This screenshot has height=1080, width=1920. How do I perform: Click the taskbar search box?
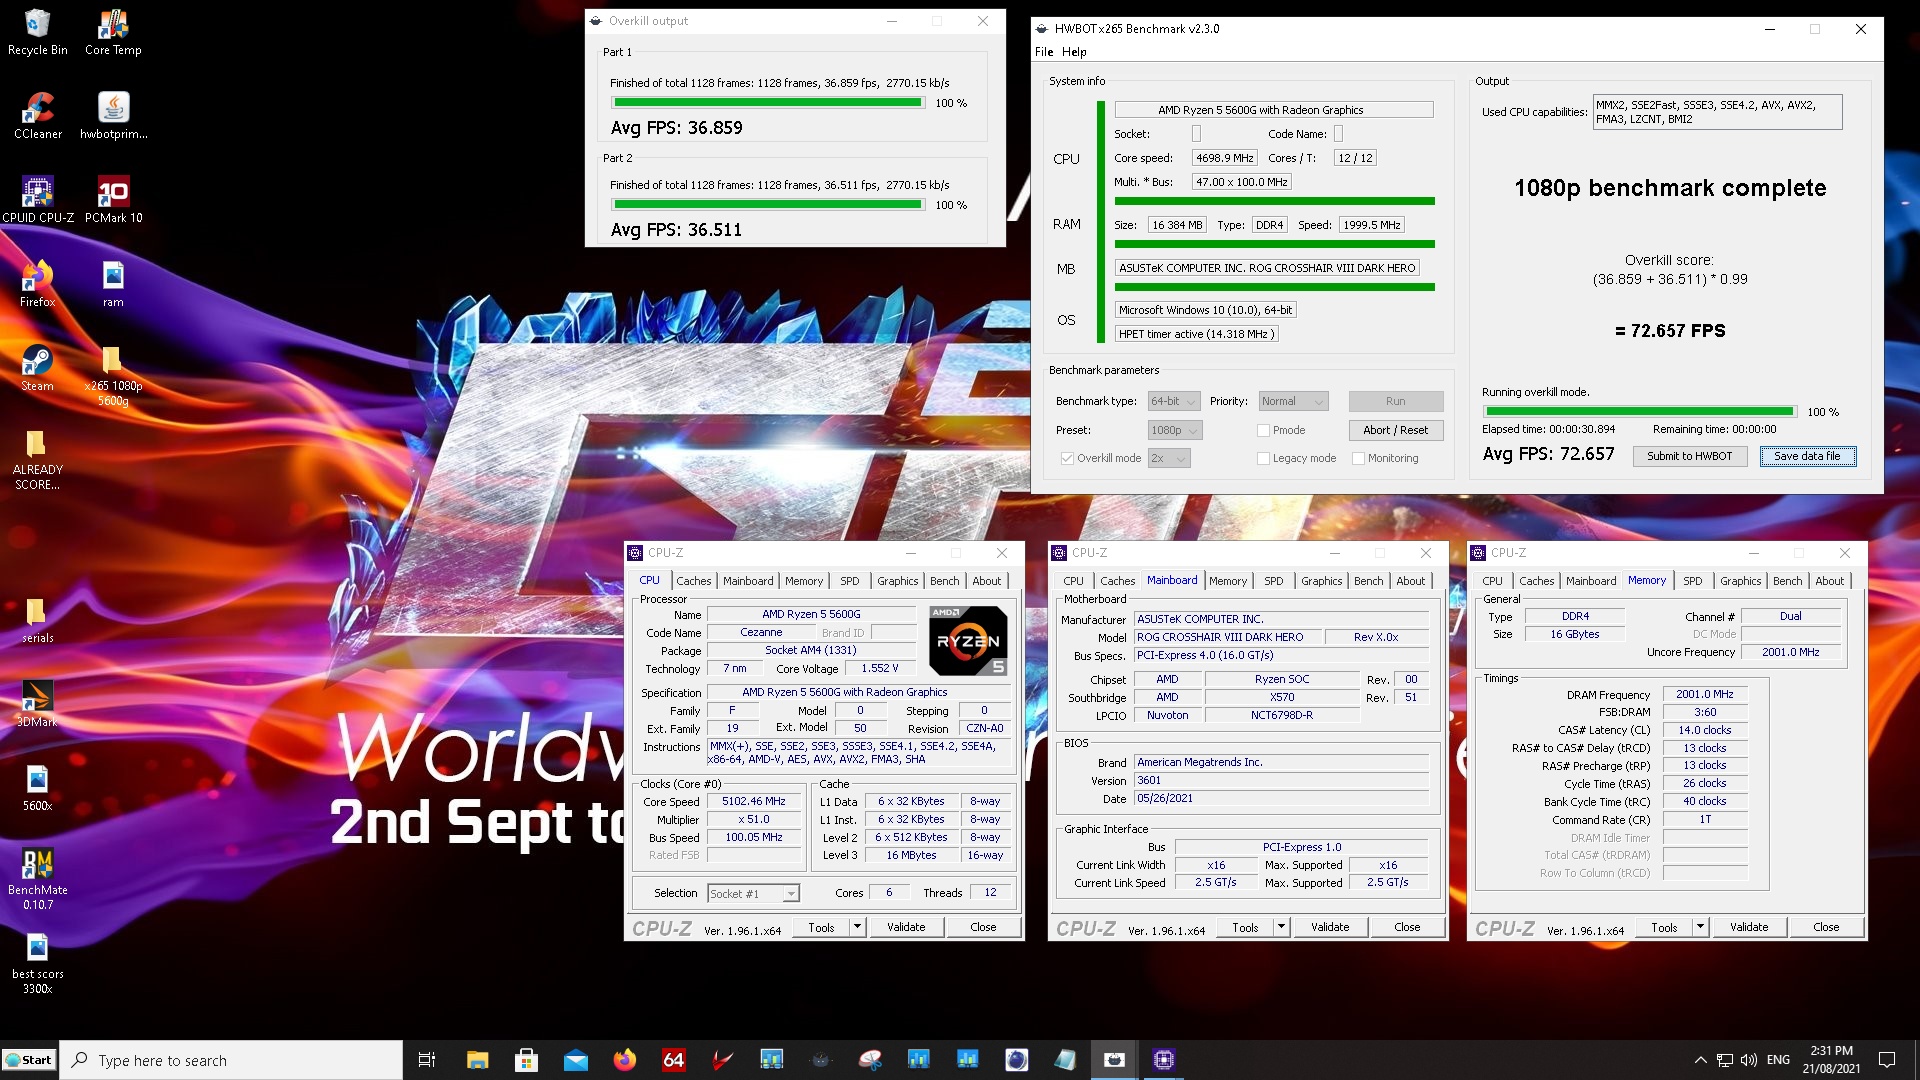tap(232, 1060)
